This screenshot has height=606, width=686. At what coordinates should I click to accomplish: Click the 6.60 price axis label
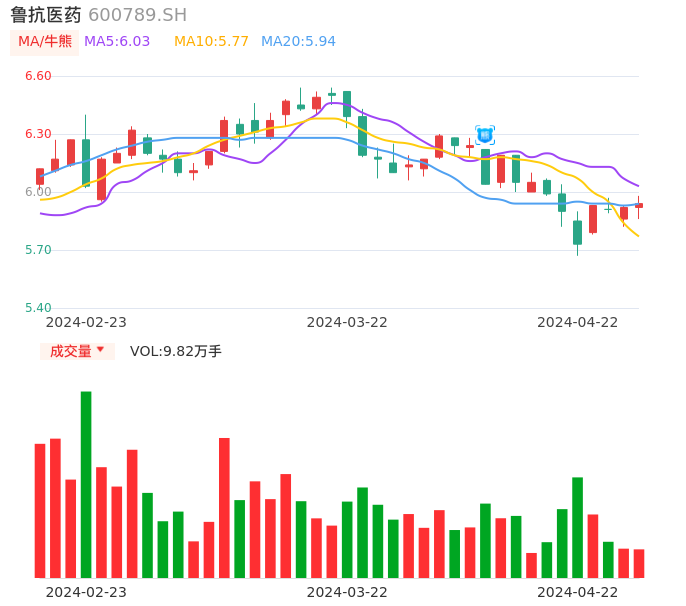pos(38,76)
